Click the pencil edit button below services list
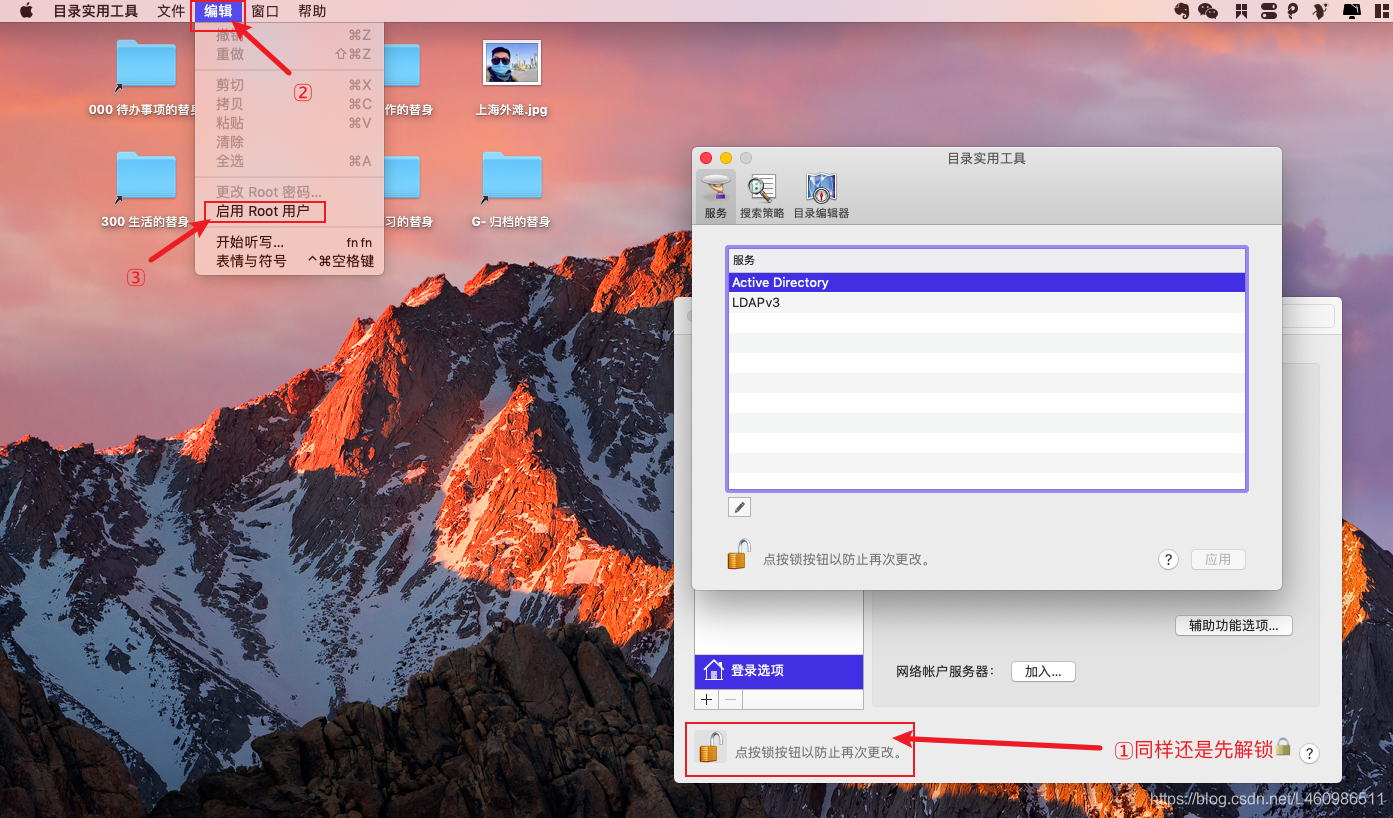This screenshot has width=1393, height=818. pos(739,507)
